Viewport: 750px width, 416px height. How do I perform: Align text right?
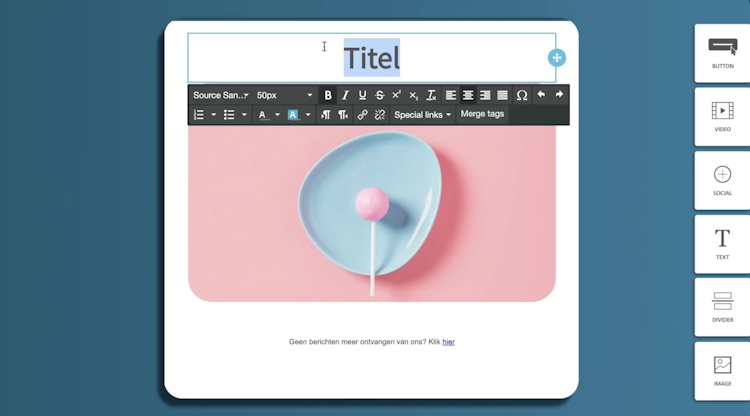coord(485,95)
